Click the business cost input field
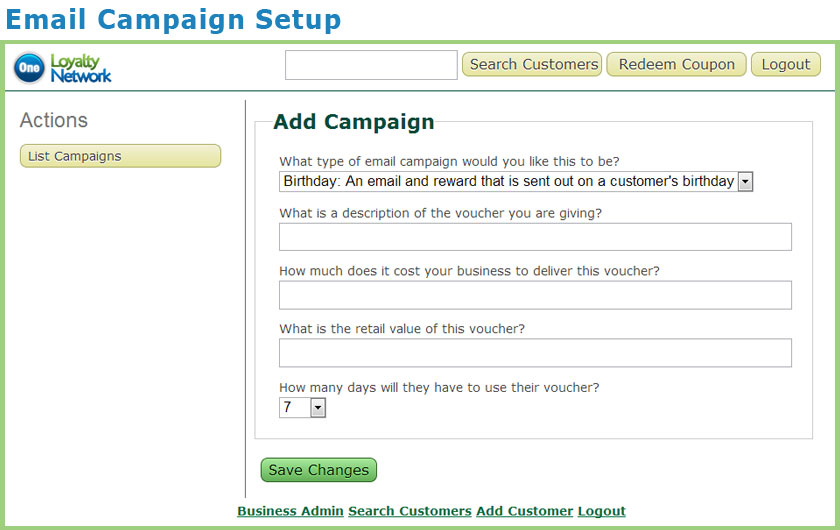The width and height of the screenshot is (840, 530). click(535, 295)
